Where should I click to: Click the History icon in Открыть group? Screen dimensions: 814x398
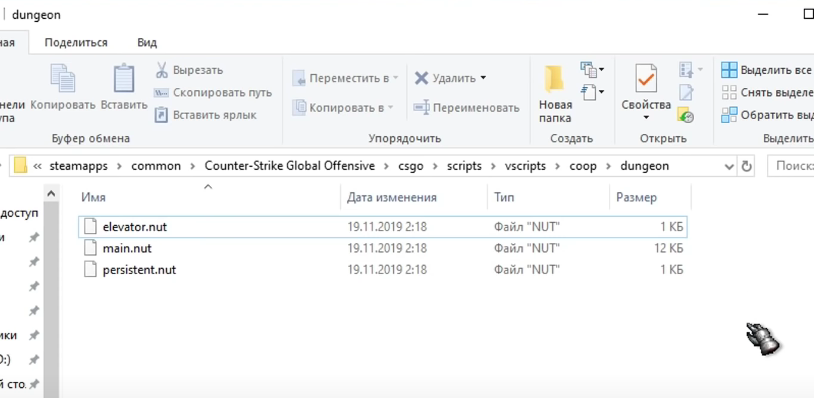coord(686,115)
